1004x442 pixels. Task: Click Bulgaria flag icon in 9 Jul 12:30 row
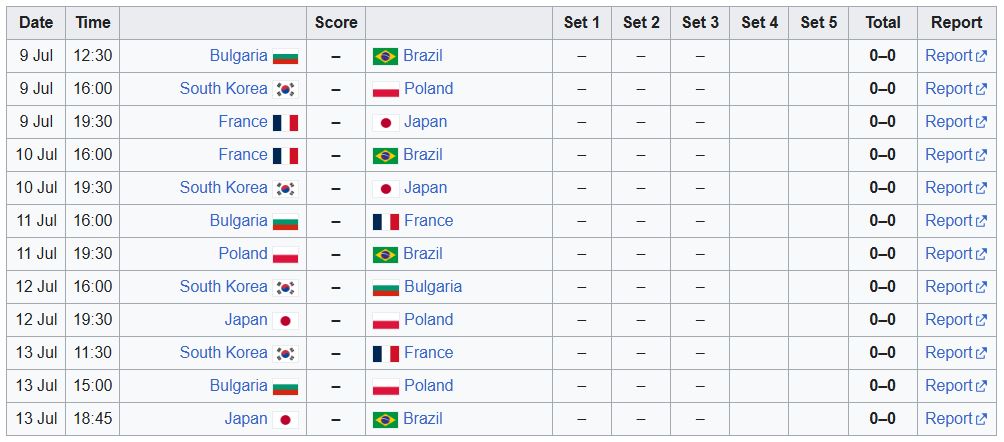point(285,56)
